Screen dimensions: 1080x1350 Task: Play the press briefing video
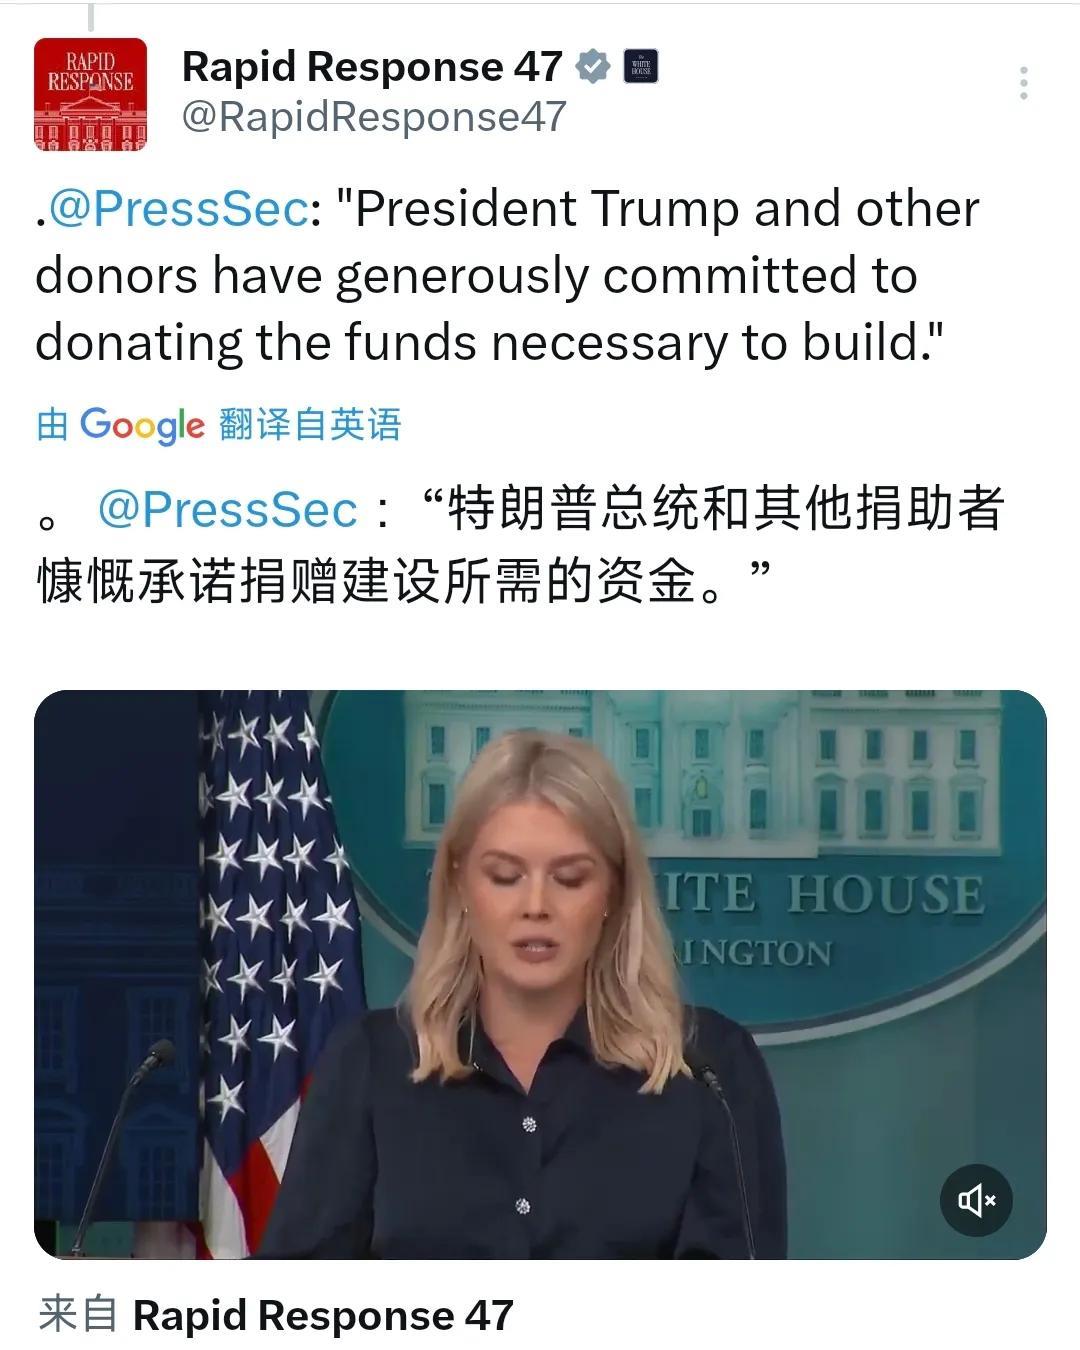540,974
